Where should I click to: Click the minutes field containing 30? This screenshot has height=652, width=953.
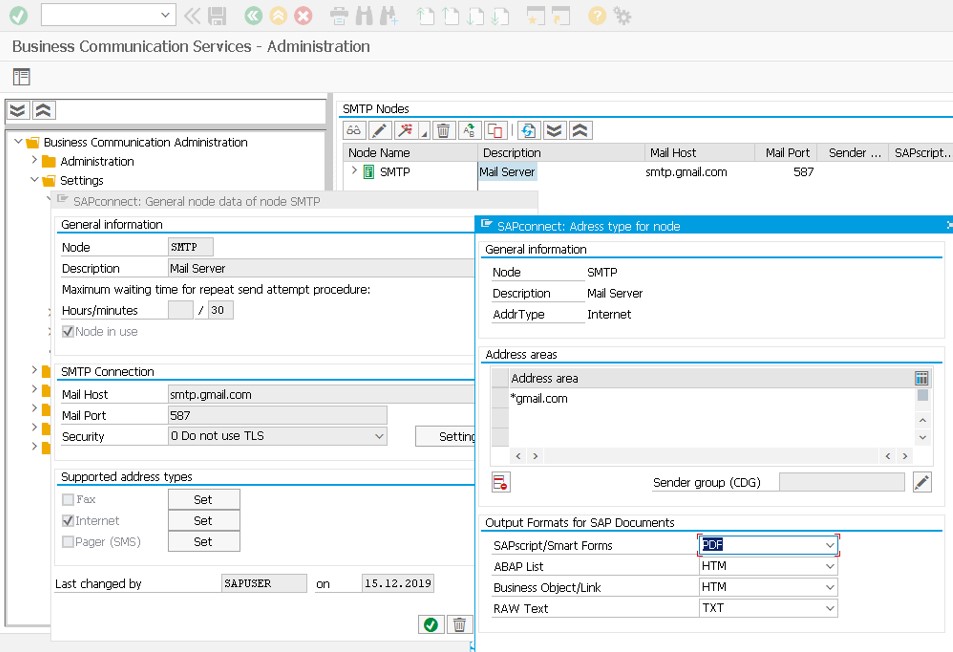[221, 311]
